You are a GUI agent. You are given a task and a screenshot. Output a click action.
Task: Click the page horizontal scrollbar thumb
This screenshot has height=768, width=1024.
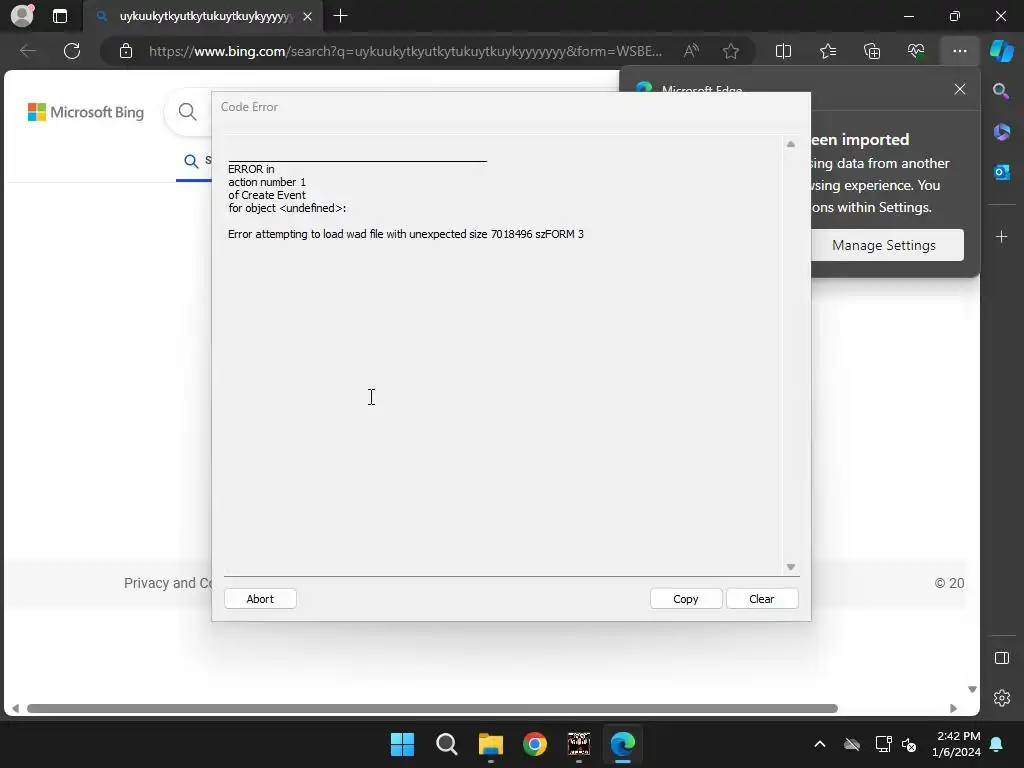[432, 709]
